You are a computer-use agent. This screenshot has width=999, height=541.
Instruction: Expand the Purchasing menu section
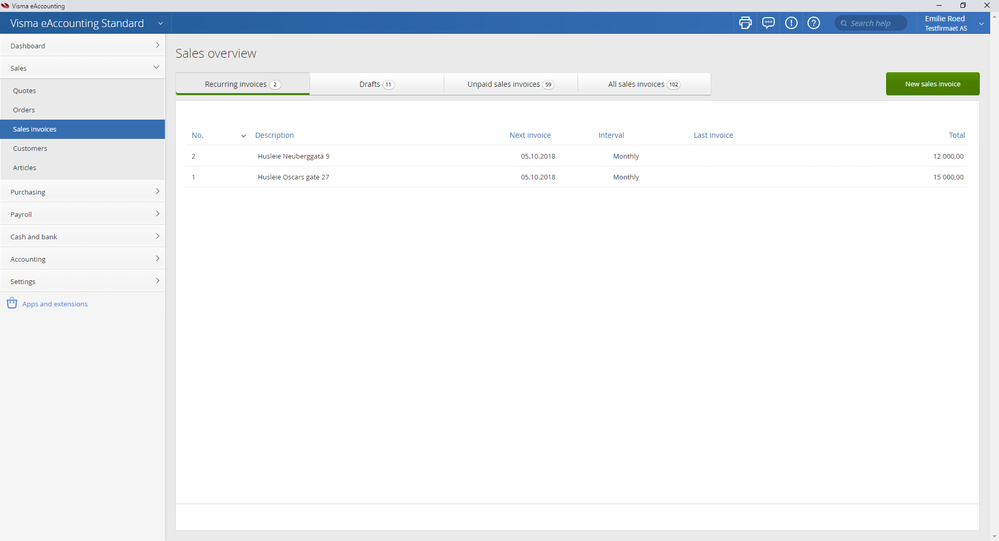coord(83,192)
